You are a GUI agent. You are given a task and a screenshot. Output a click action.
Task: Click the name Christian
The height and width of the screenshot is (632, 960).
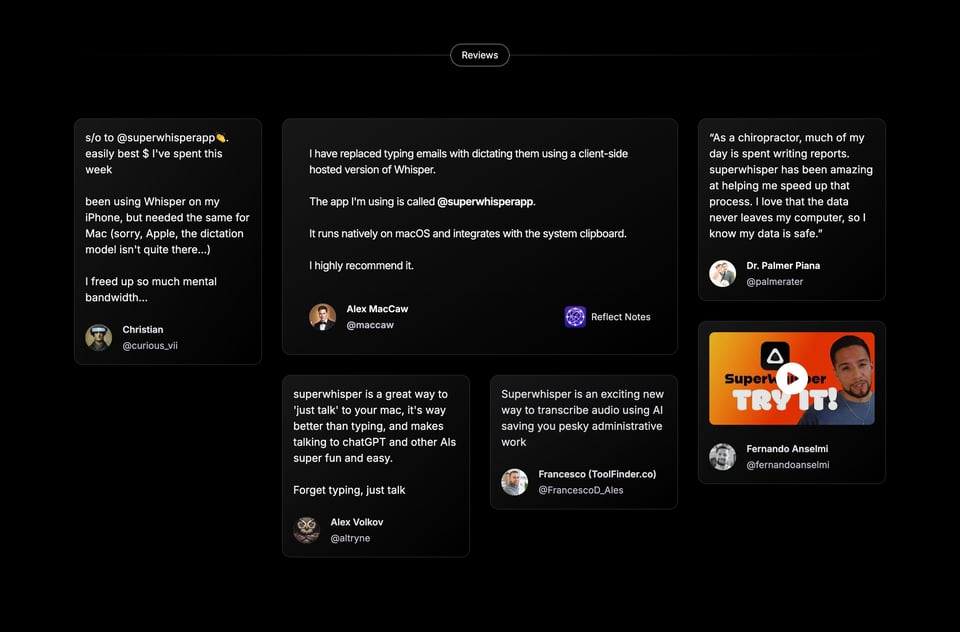click(x=143, y=329)
